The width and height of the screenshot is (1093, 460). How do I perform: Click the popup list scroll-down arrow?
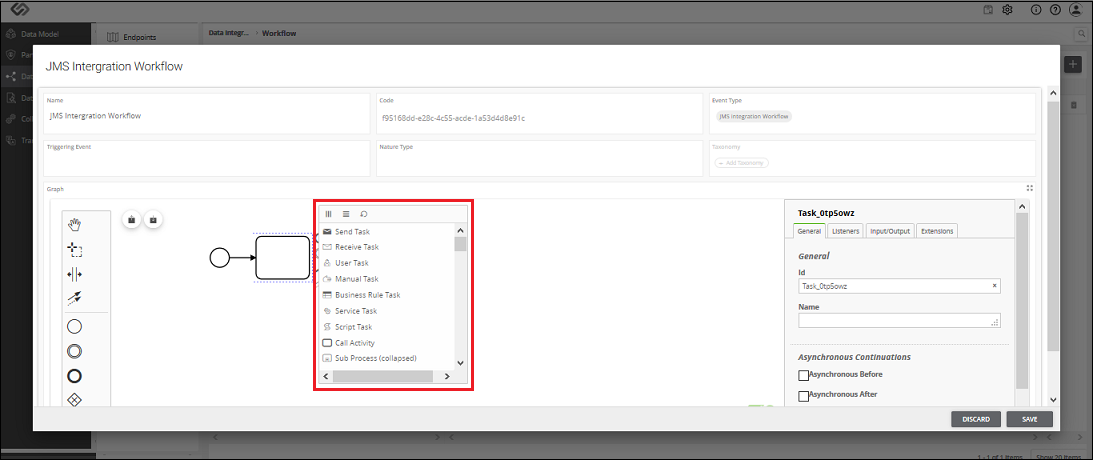tap(460, 362)
